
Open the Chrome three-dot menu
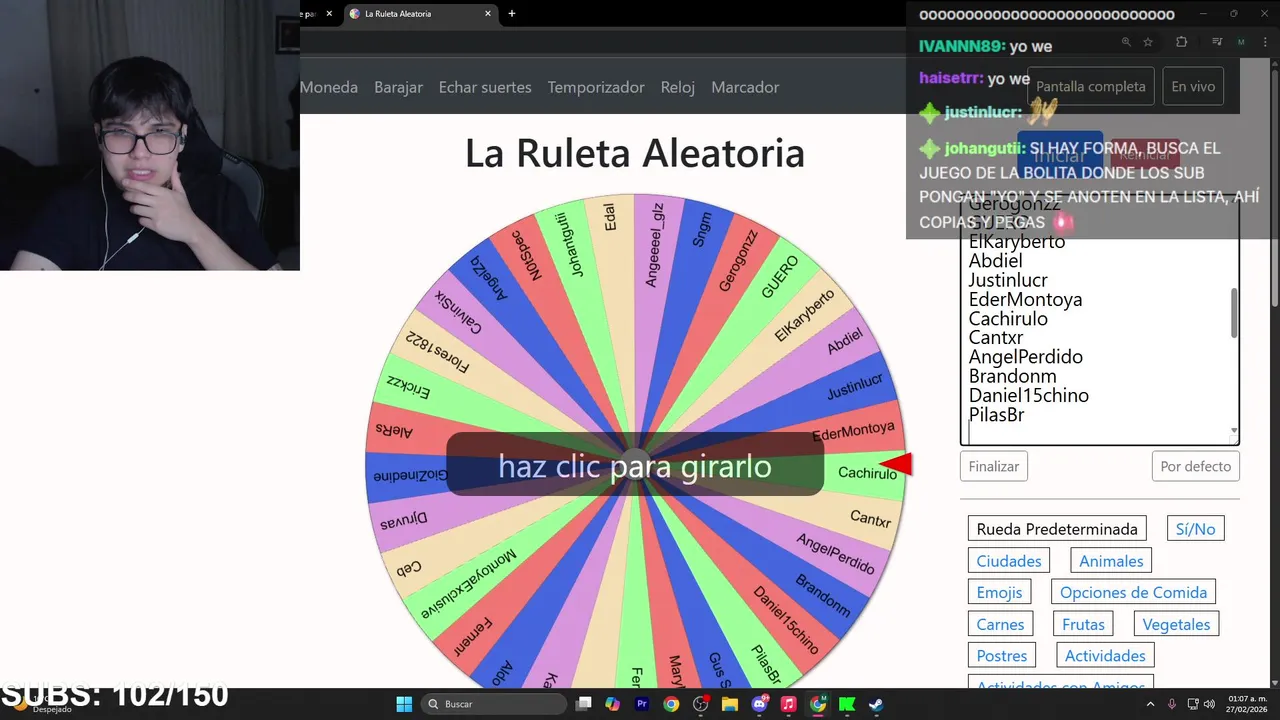pos(1265,42)
